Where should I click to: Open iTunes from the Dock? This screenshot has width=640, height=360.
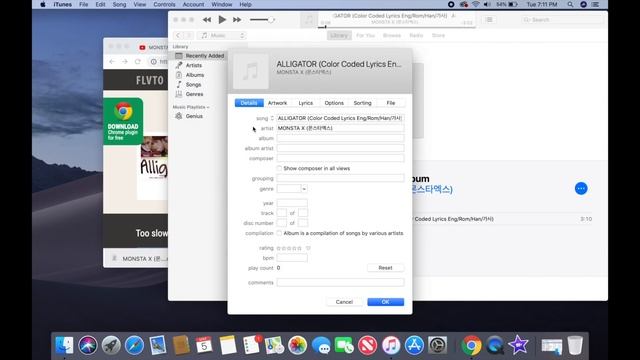coord(391,345)
